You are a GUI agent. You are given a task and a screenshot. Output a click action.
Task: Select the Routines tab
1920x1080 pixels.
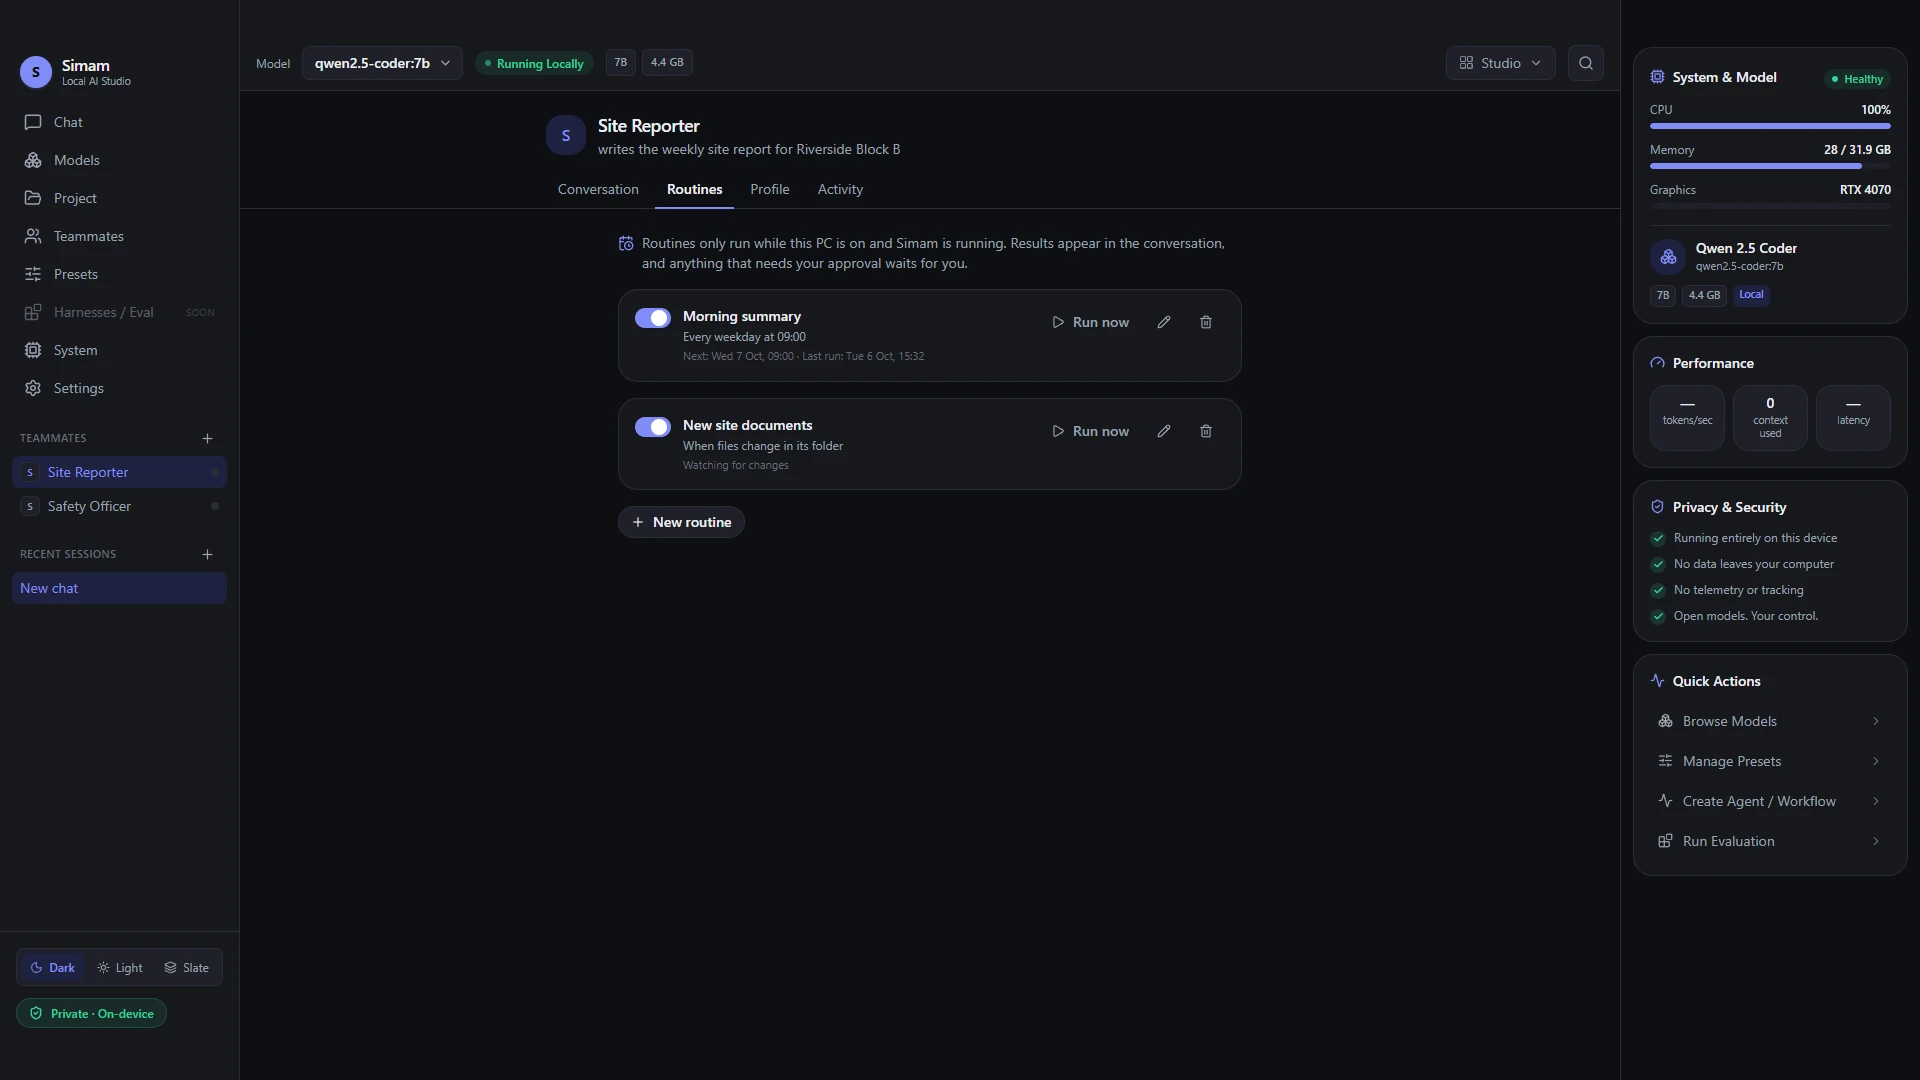694,189
